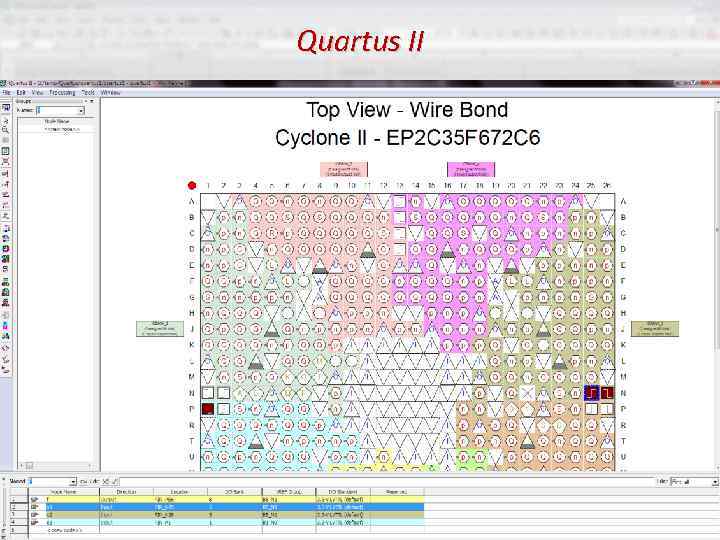Image resolution: width=720 pixels, height=540 pixels.
Task: Sort by the Direction column header
Action: (126, 492)
